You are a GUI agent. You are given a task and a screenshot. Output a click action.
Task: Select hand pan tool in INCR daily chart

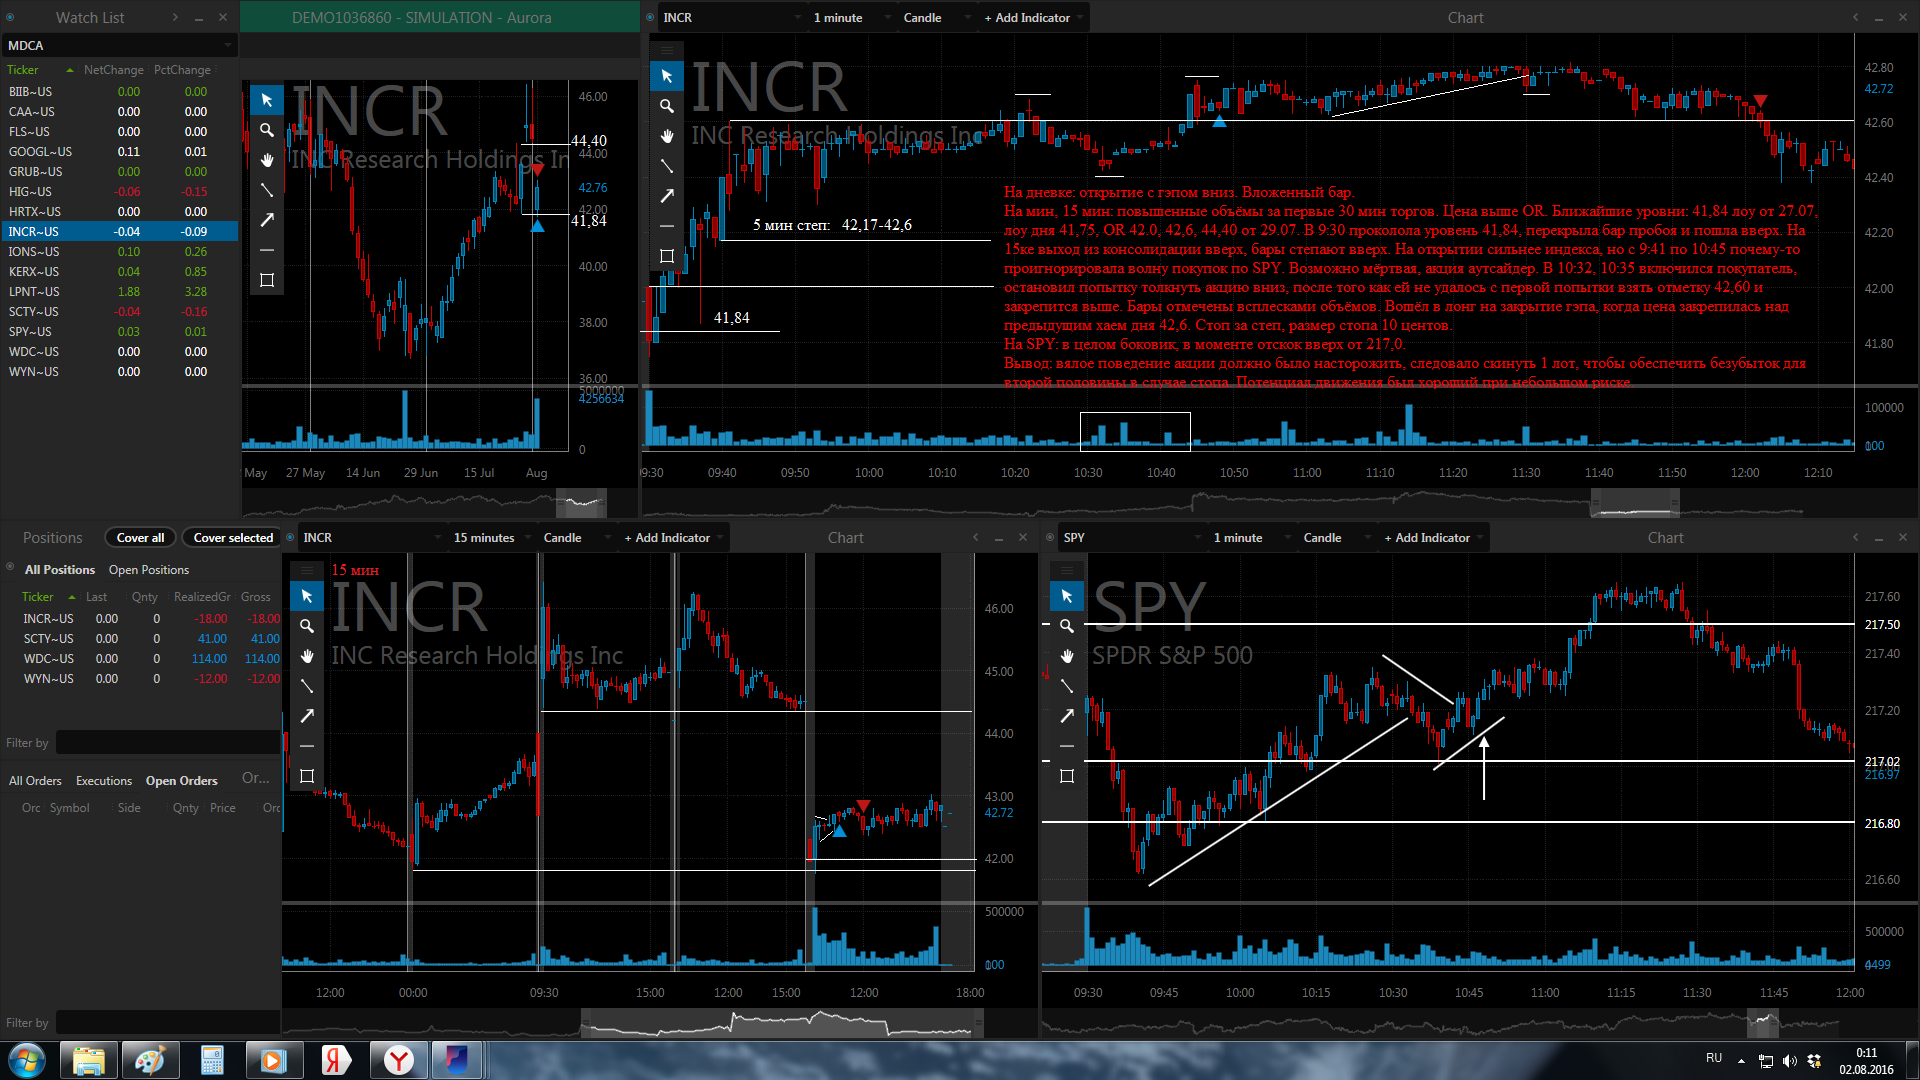coord(267,160)
